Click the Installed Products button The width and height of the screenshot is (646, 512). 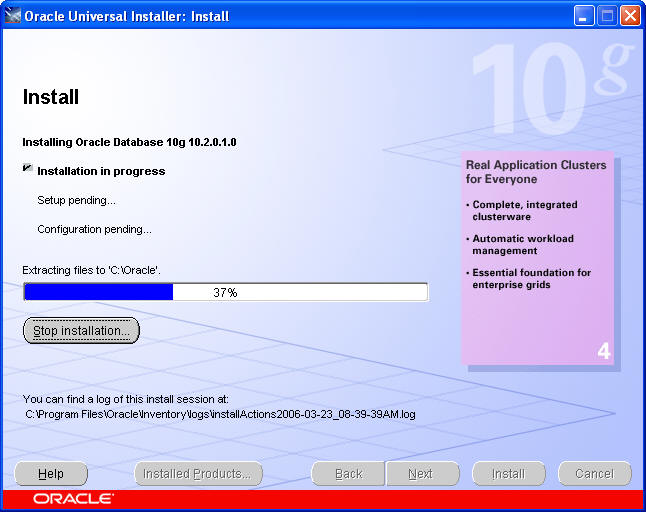(x=199, y=474)
